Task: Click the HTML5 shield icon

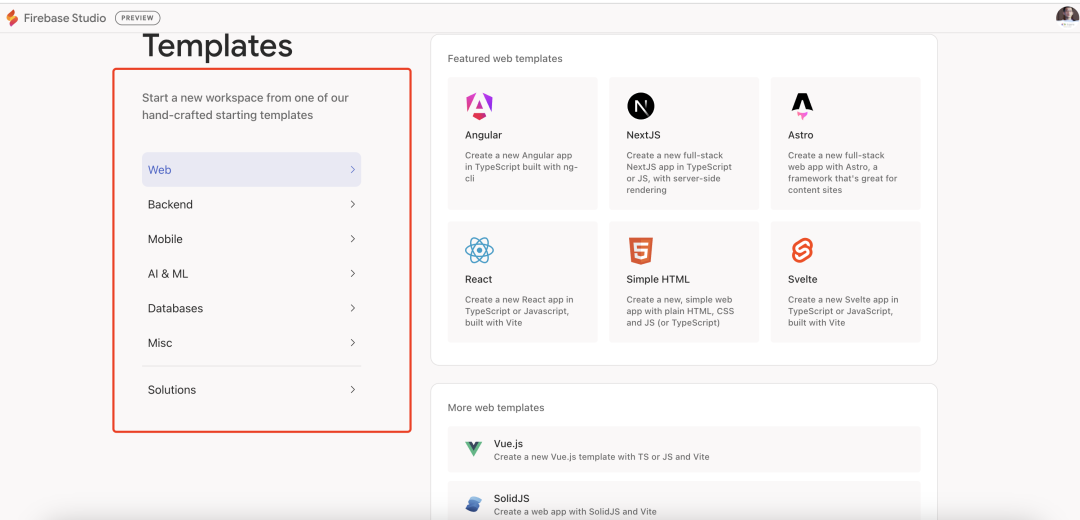Action: point(640,251)
